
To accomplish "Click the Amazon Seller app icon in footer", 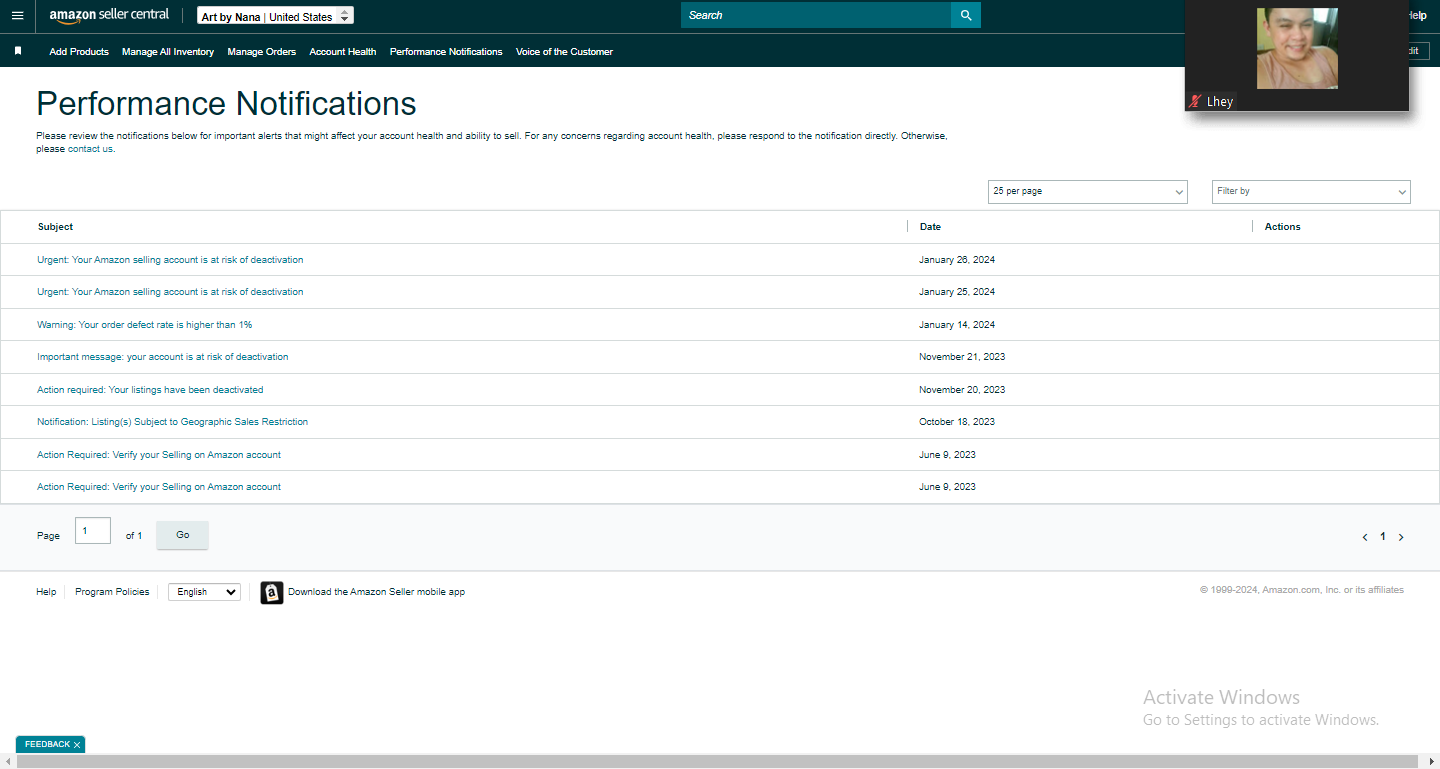I will (272, 593).
